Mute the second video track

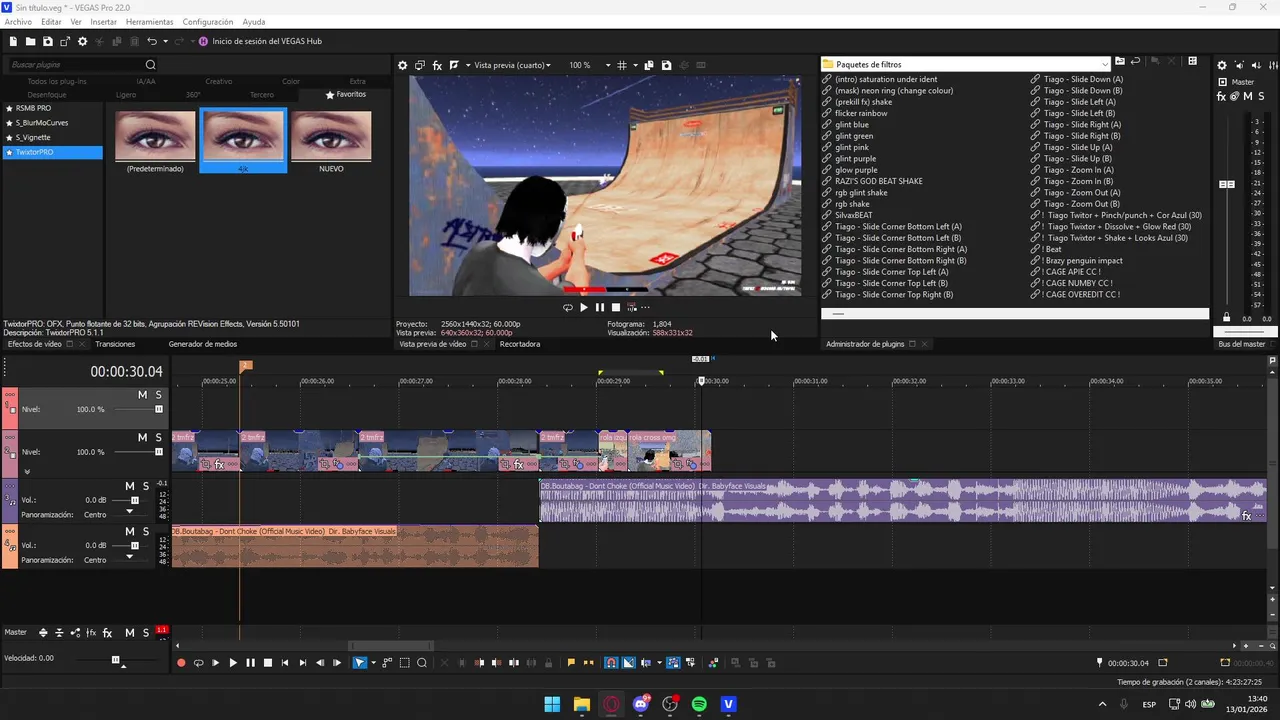pyautogui.click(x=142, y=438)
